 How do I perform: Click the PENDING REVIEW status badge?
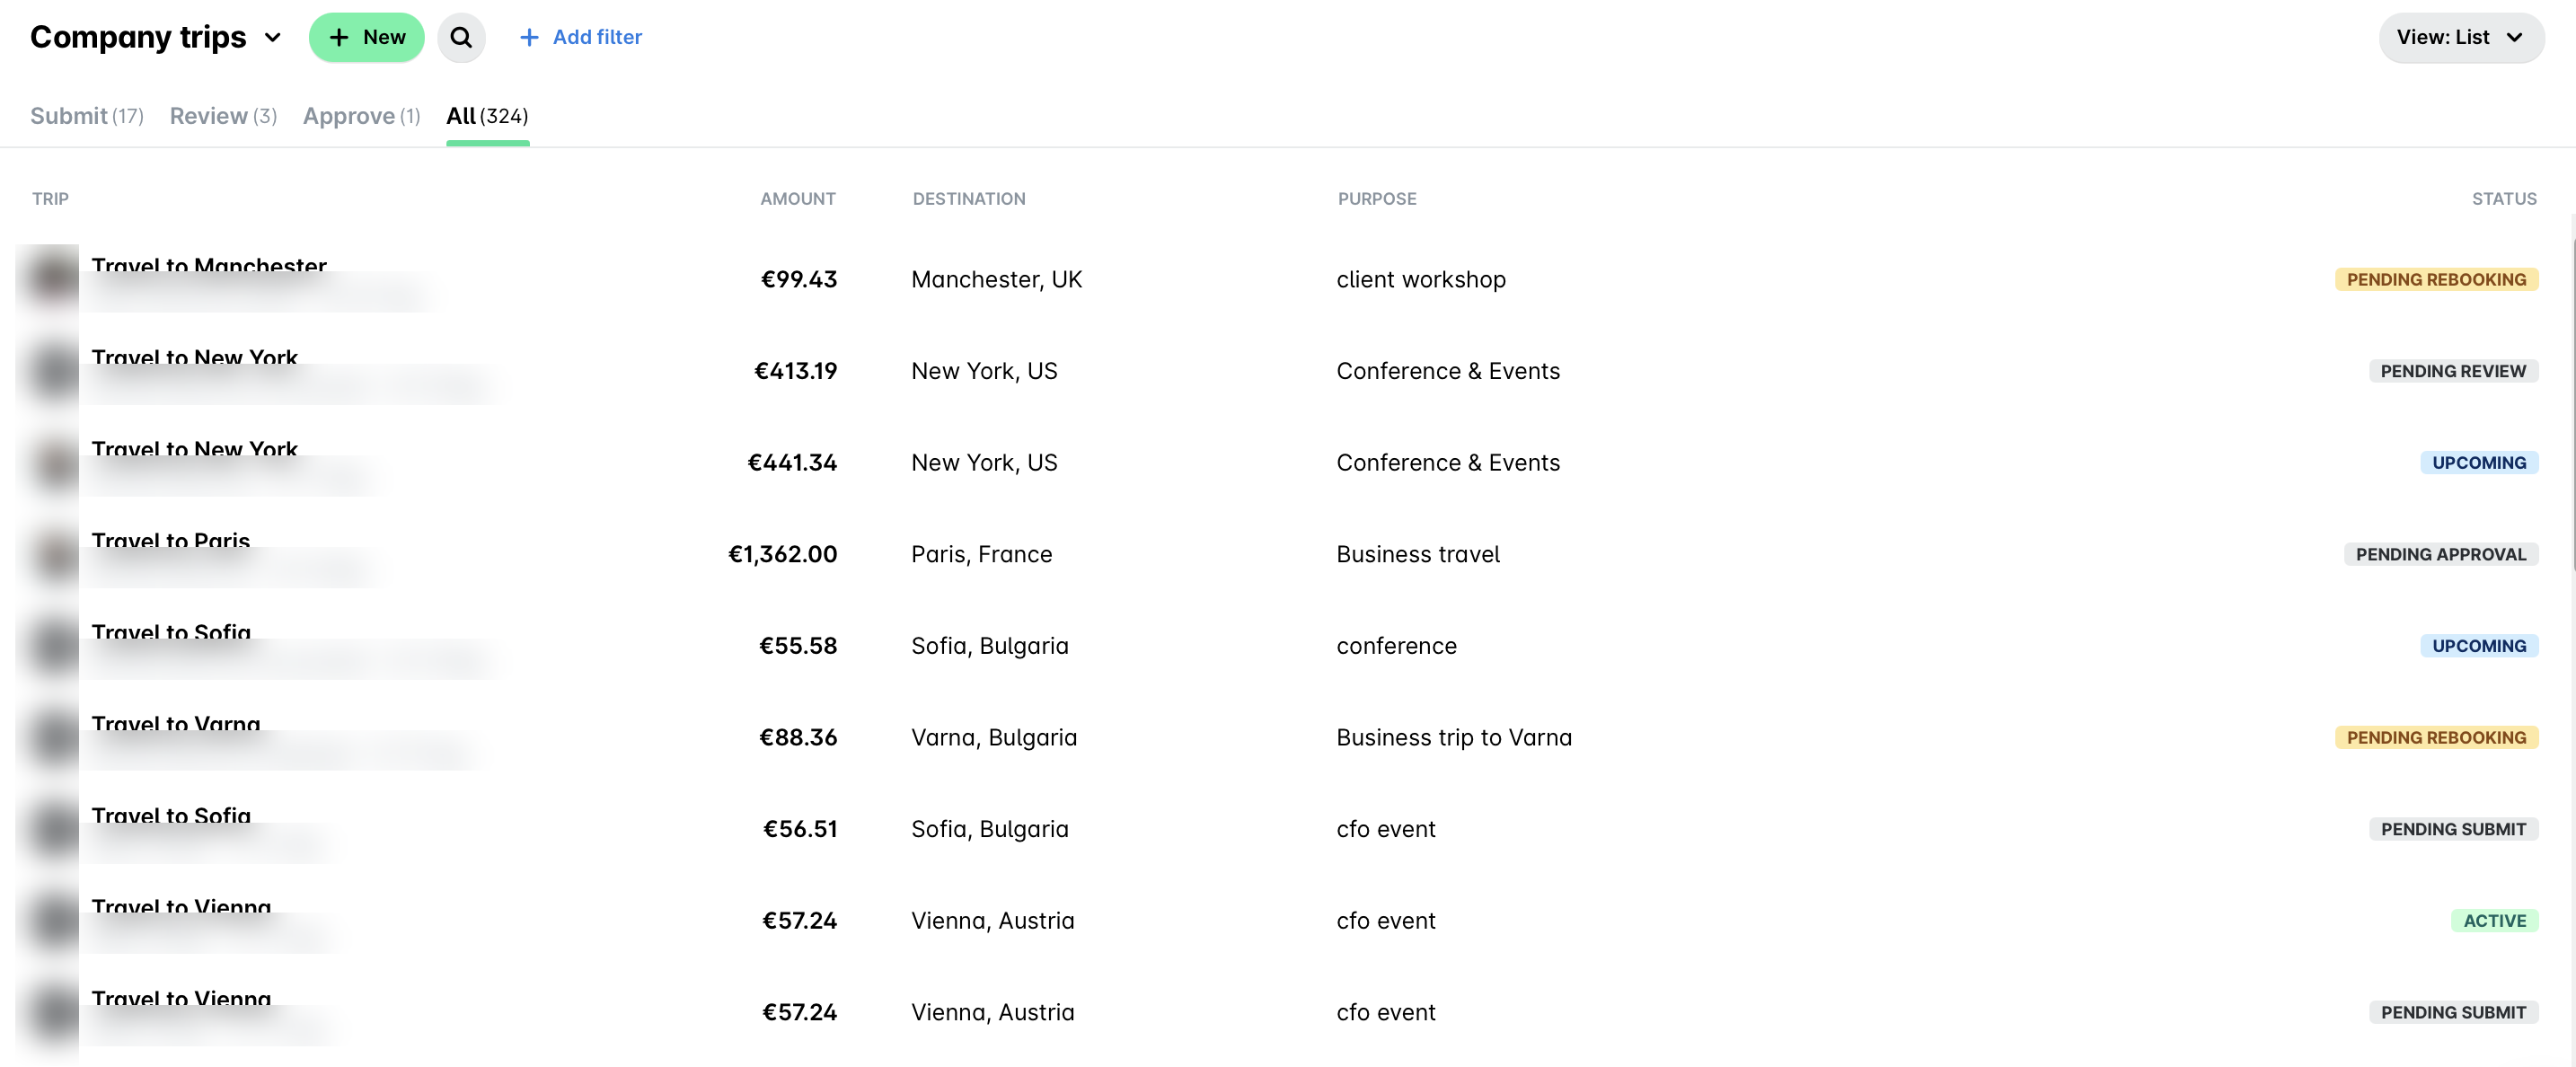pyautogui.click(x=2453, y=371)
